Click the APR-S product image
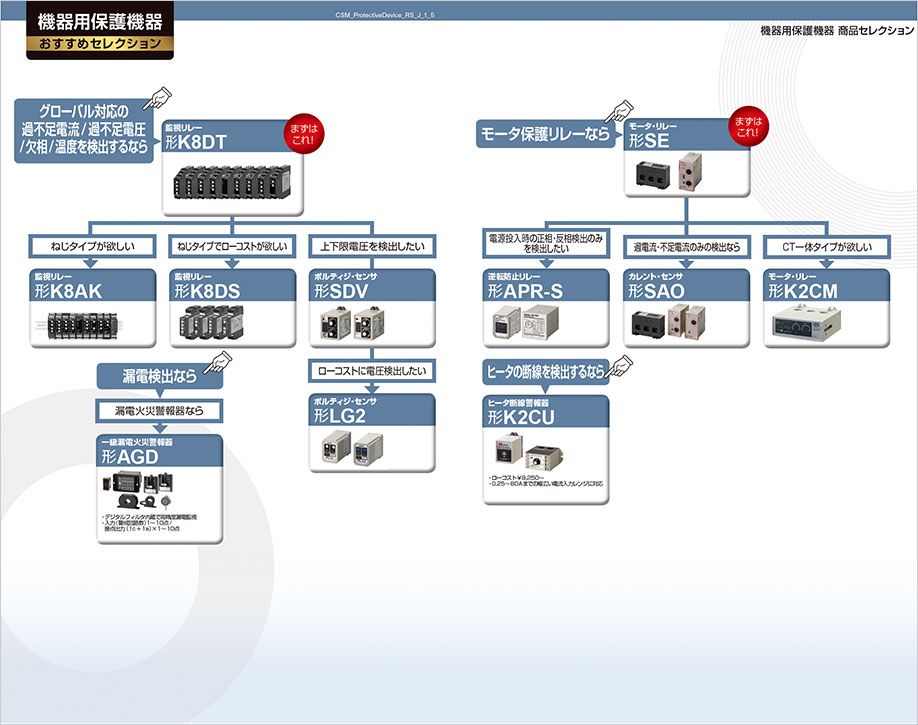Viewport: 918px width, 725px height. coord(526,323)
